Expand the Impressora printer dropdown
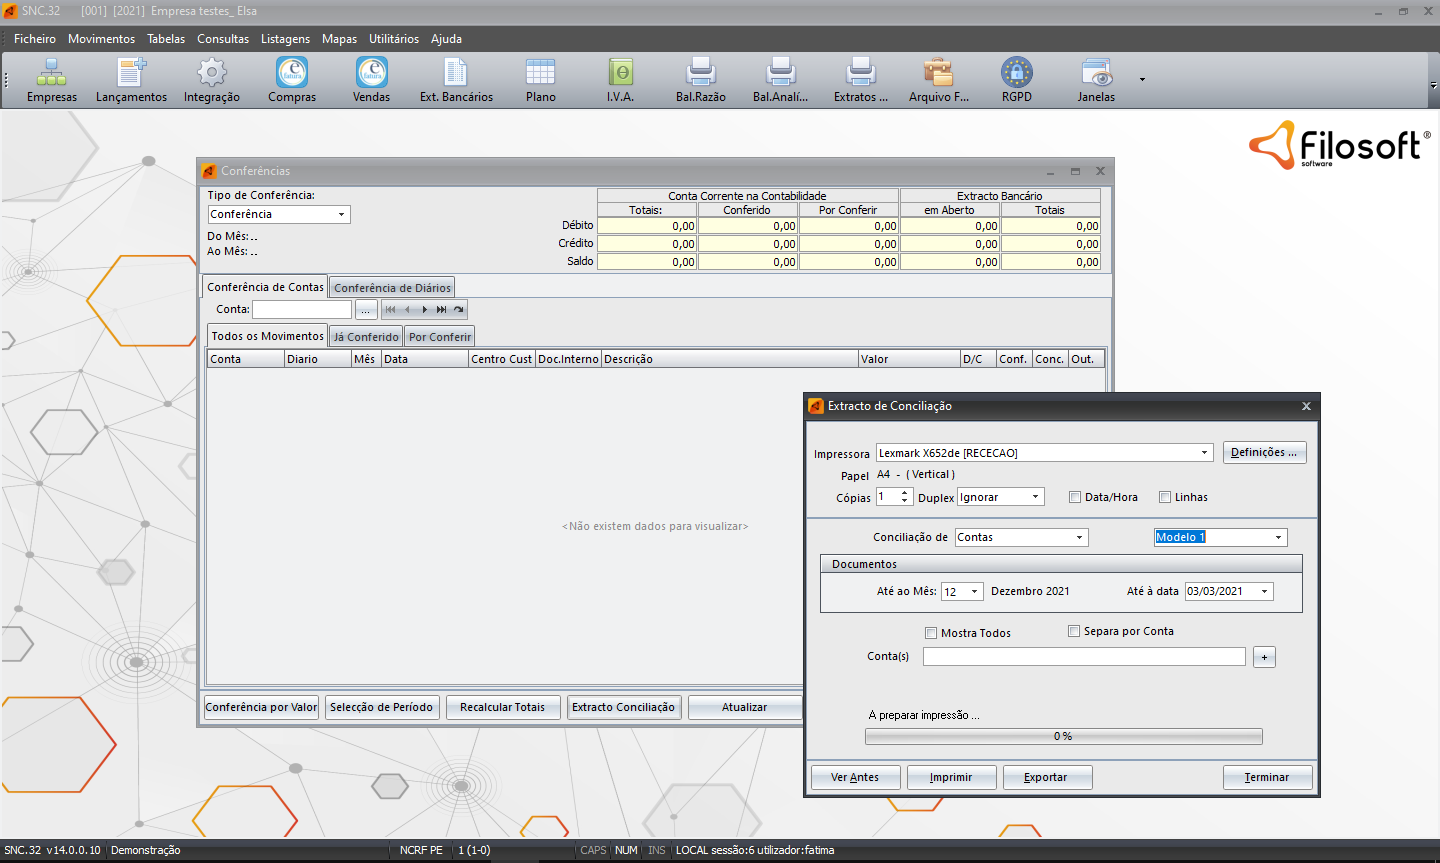The width and height of the screenshot is (1440, 863). pyautogui.click(x=1204, y=453)
